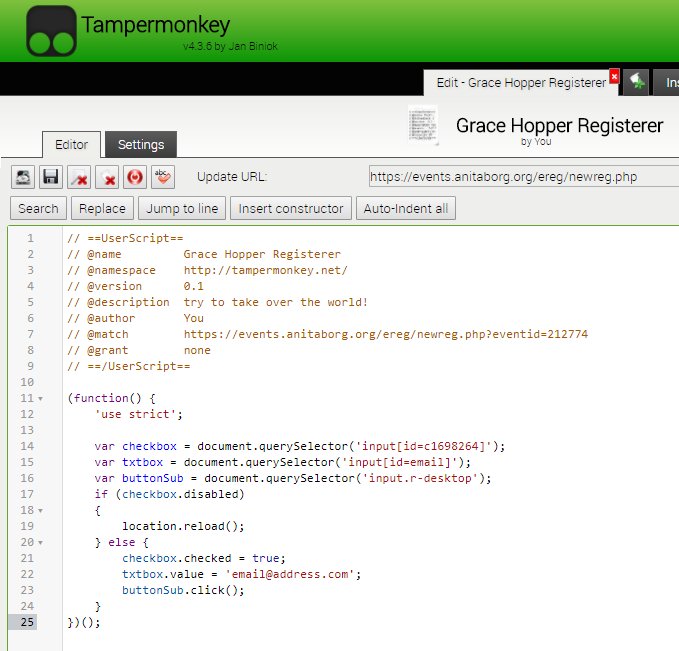Click the @name value 'Grace Hopper Registerer' in code
This screenshot has height=651, width=679.
pyautogui.click(x=262, y=254)
